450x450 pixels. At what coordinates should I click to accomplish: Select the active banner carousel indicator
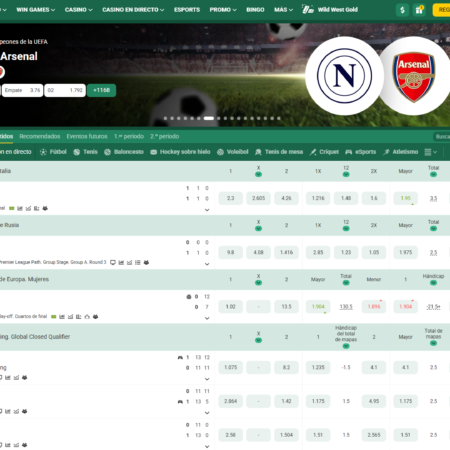(209, 118)
